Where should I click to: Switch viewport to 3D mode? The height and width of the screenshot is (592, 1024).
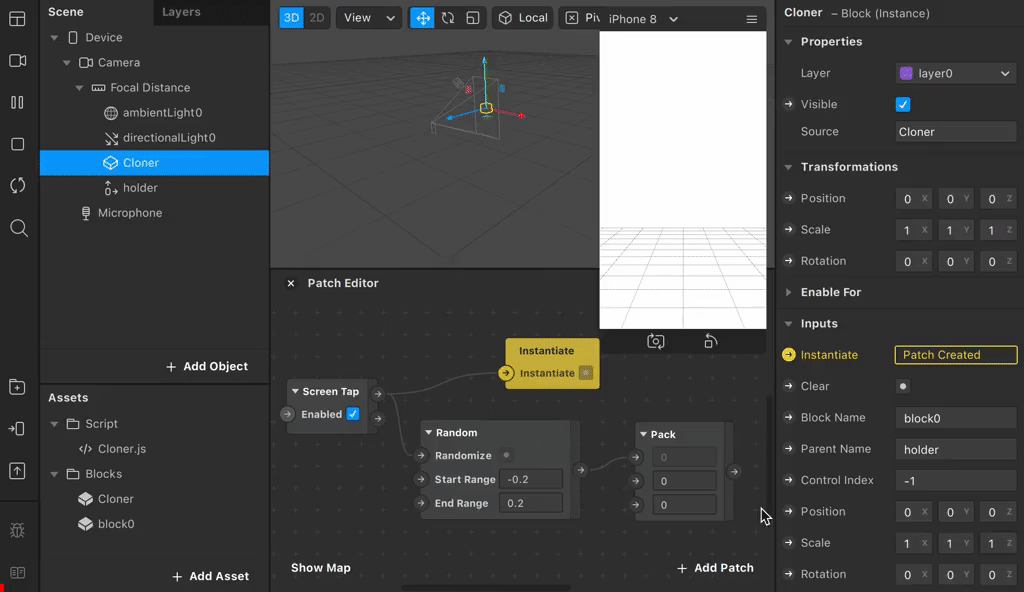[291, 18]
